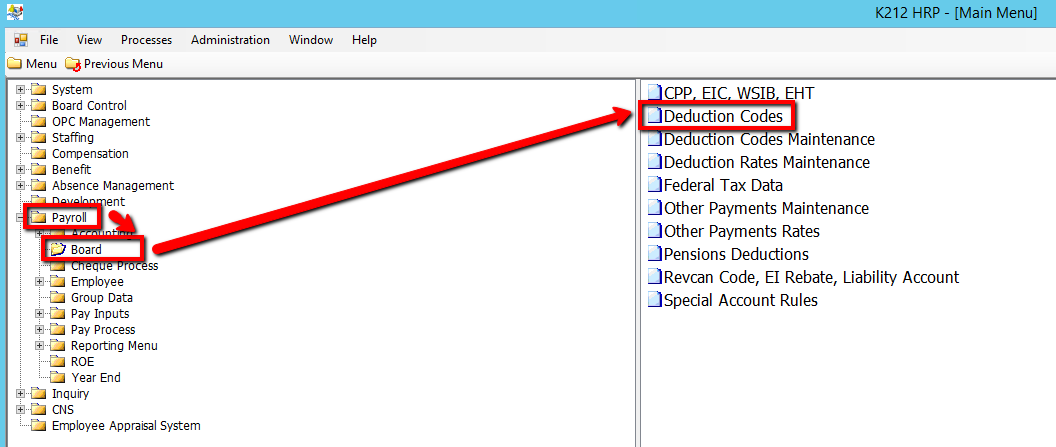Click the document icon beside Special Account Rules
This screenshot has width=1056, height=447.
654,300
